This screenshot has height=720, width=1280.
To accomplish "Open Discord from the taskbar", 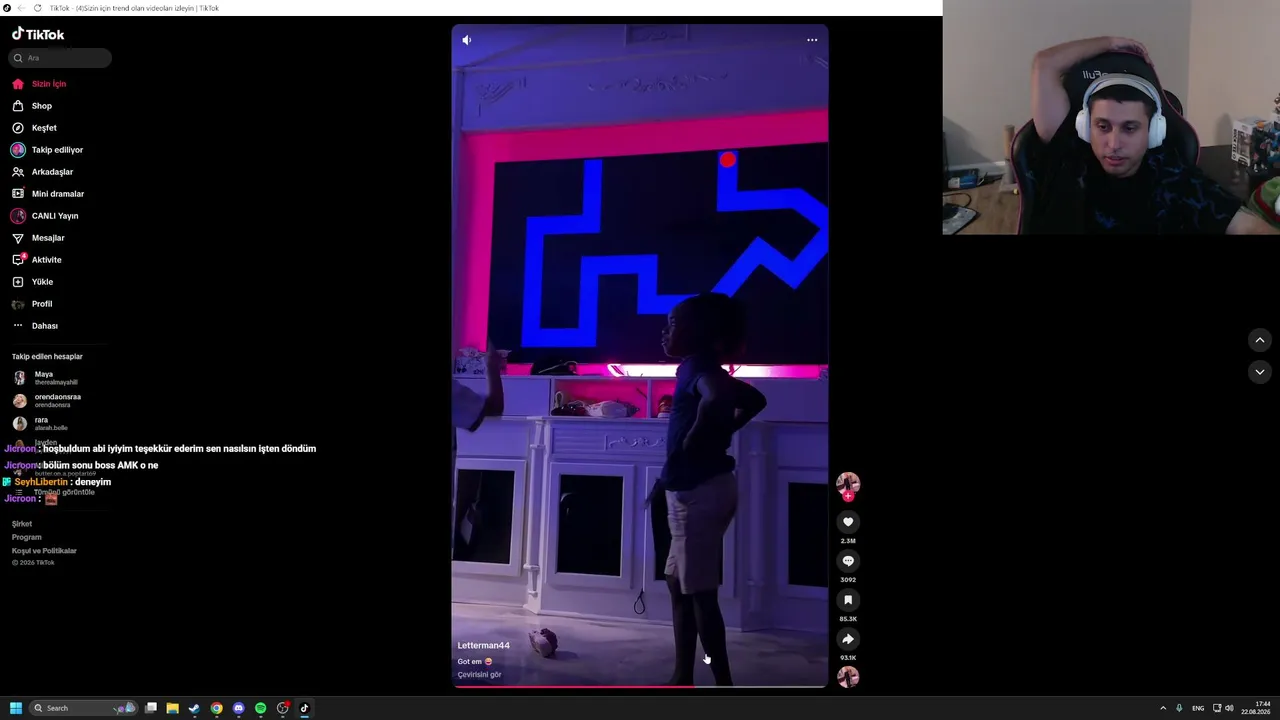I will click(238, 708).
